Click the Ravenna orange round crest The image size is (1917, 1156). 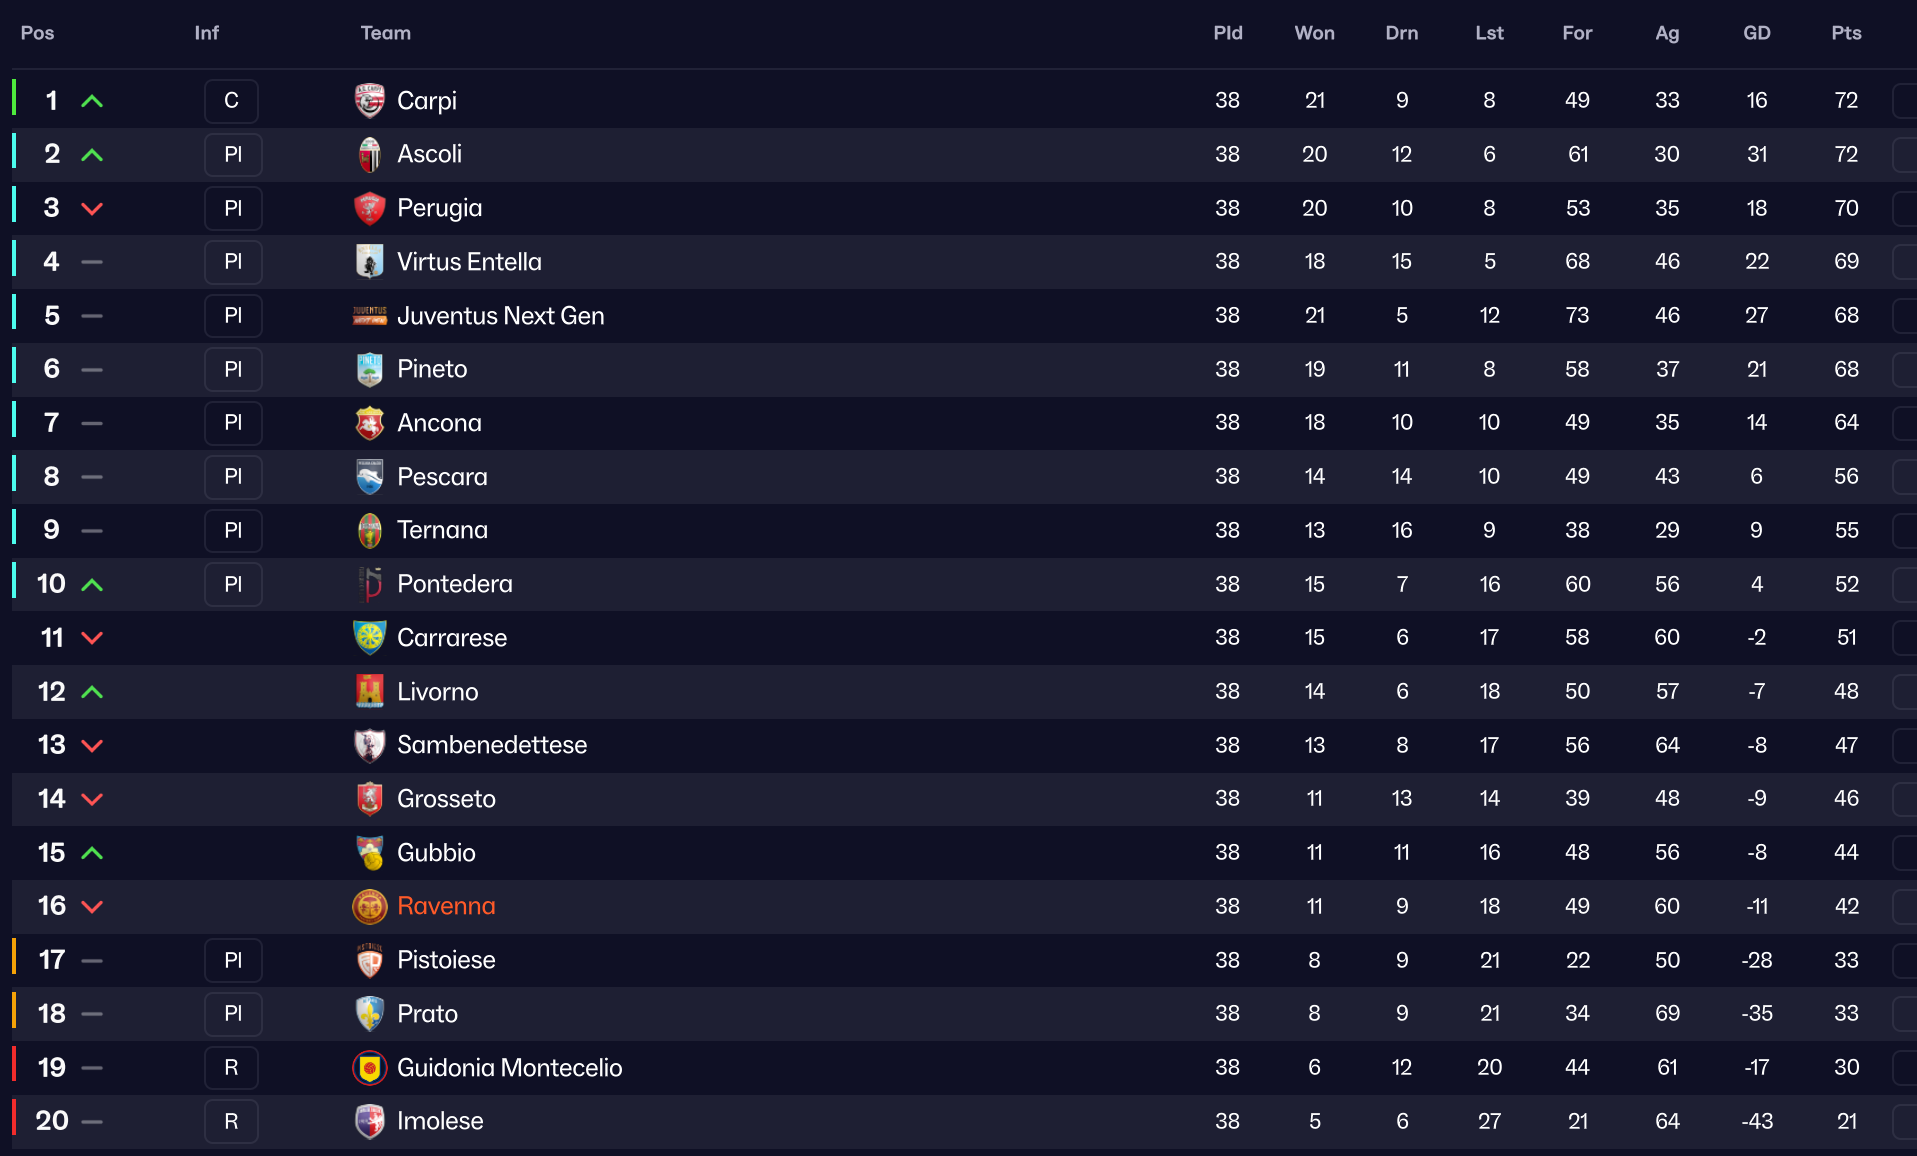click(x=370, y=906)
